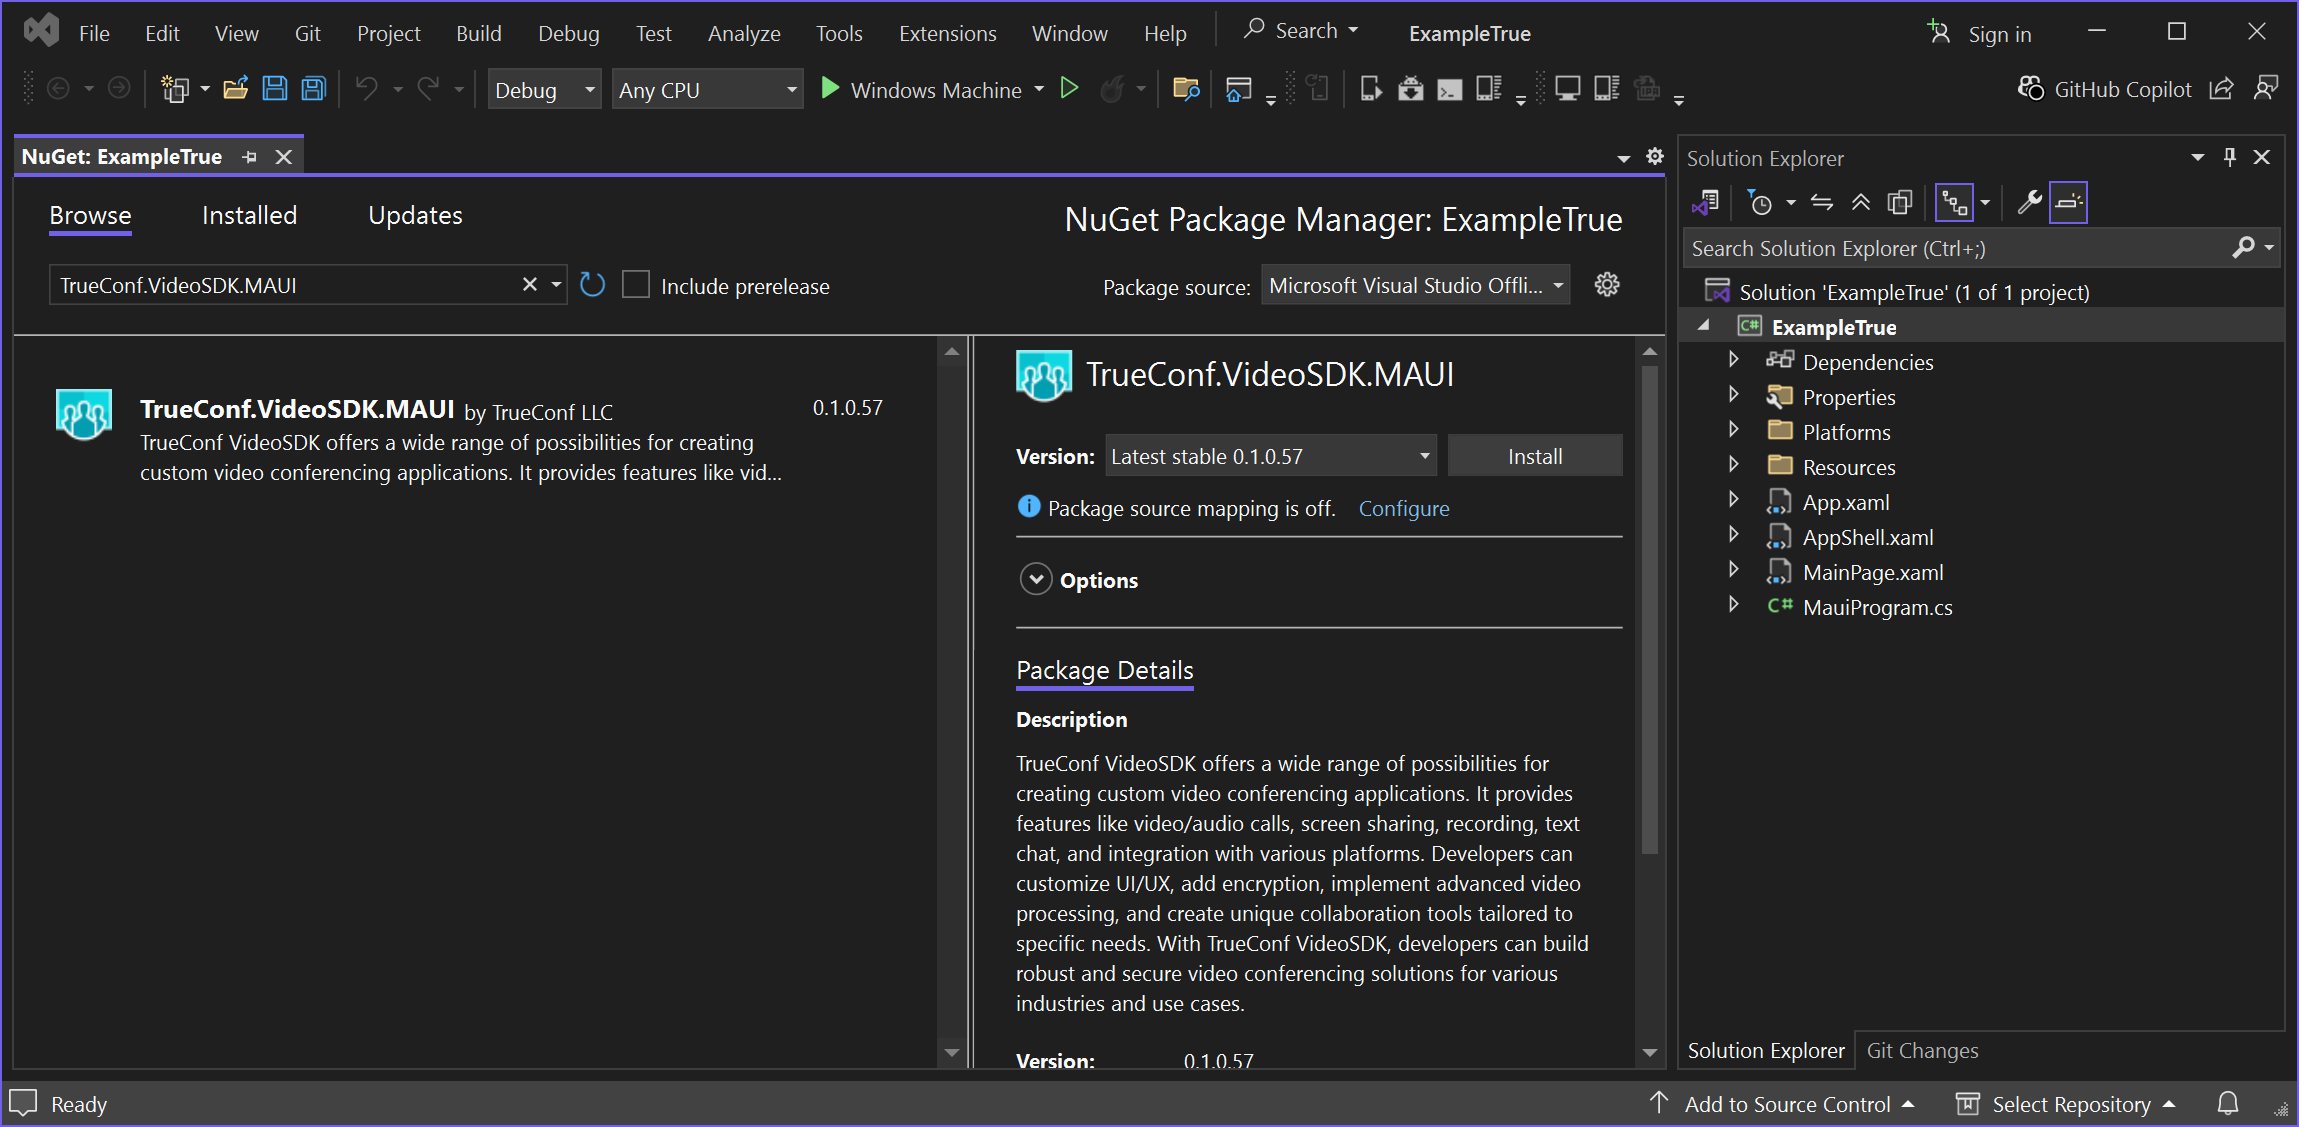Viewport: 2299px width, 1127px height.
Task: Click the Save icon in toolbar
Action: coord(275,89)
